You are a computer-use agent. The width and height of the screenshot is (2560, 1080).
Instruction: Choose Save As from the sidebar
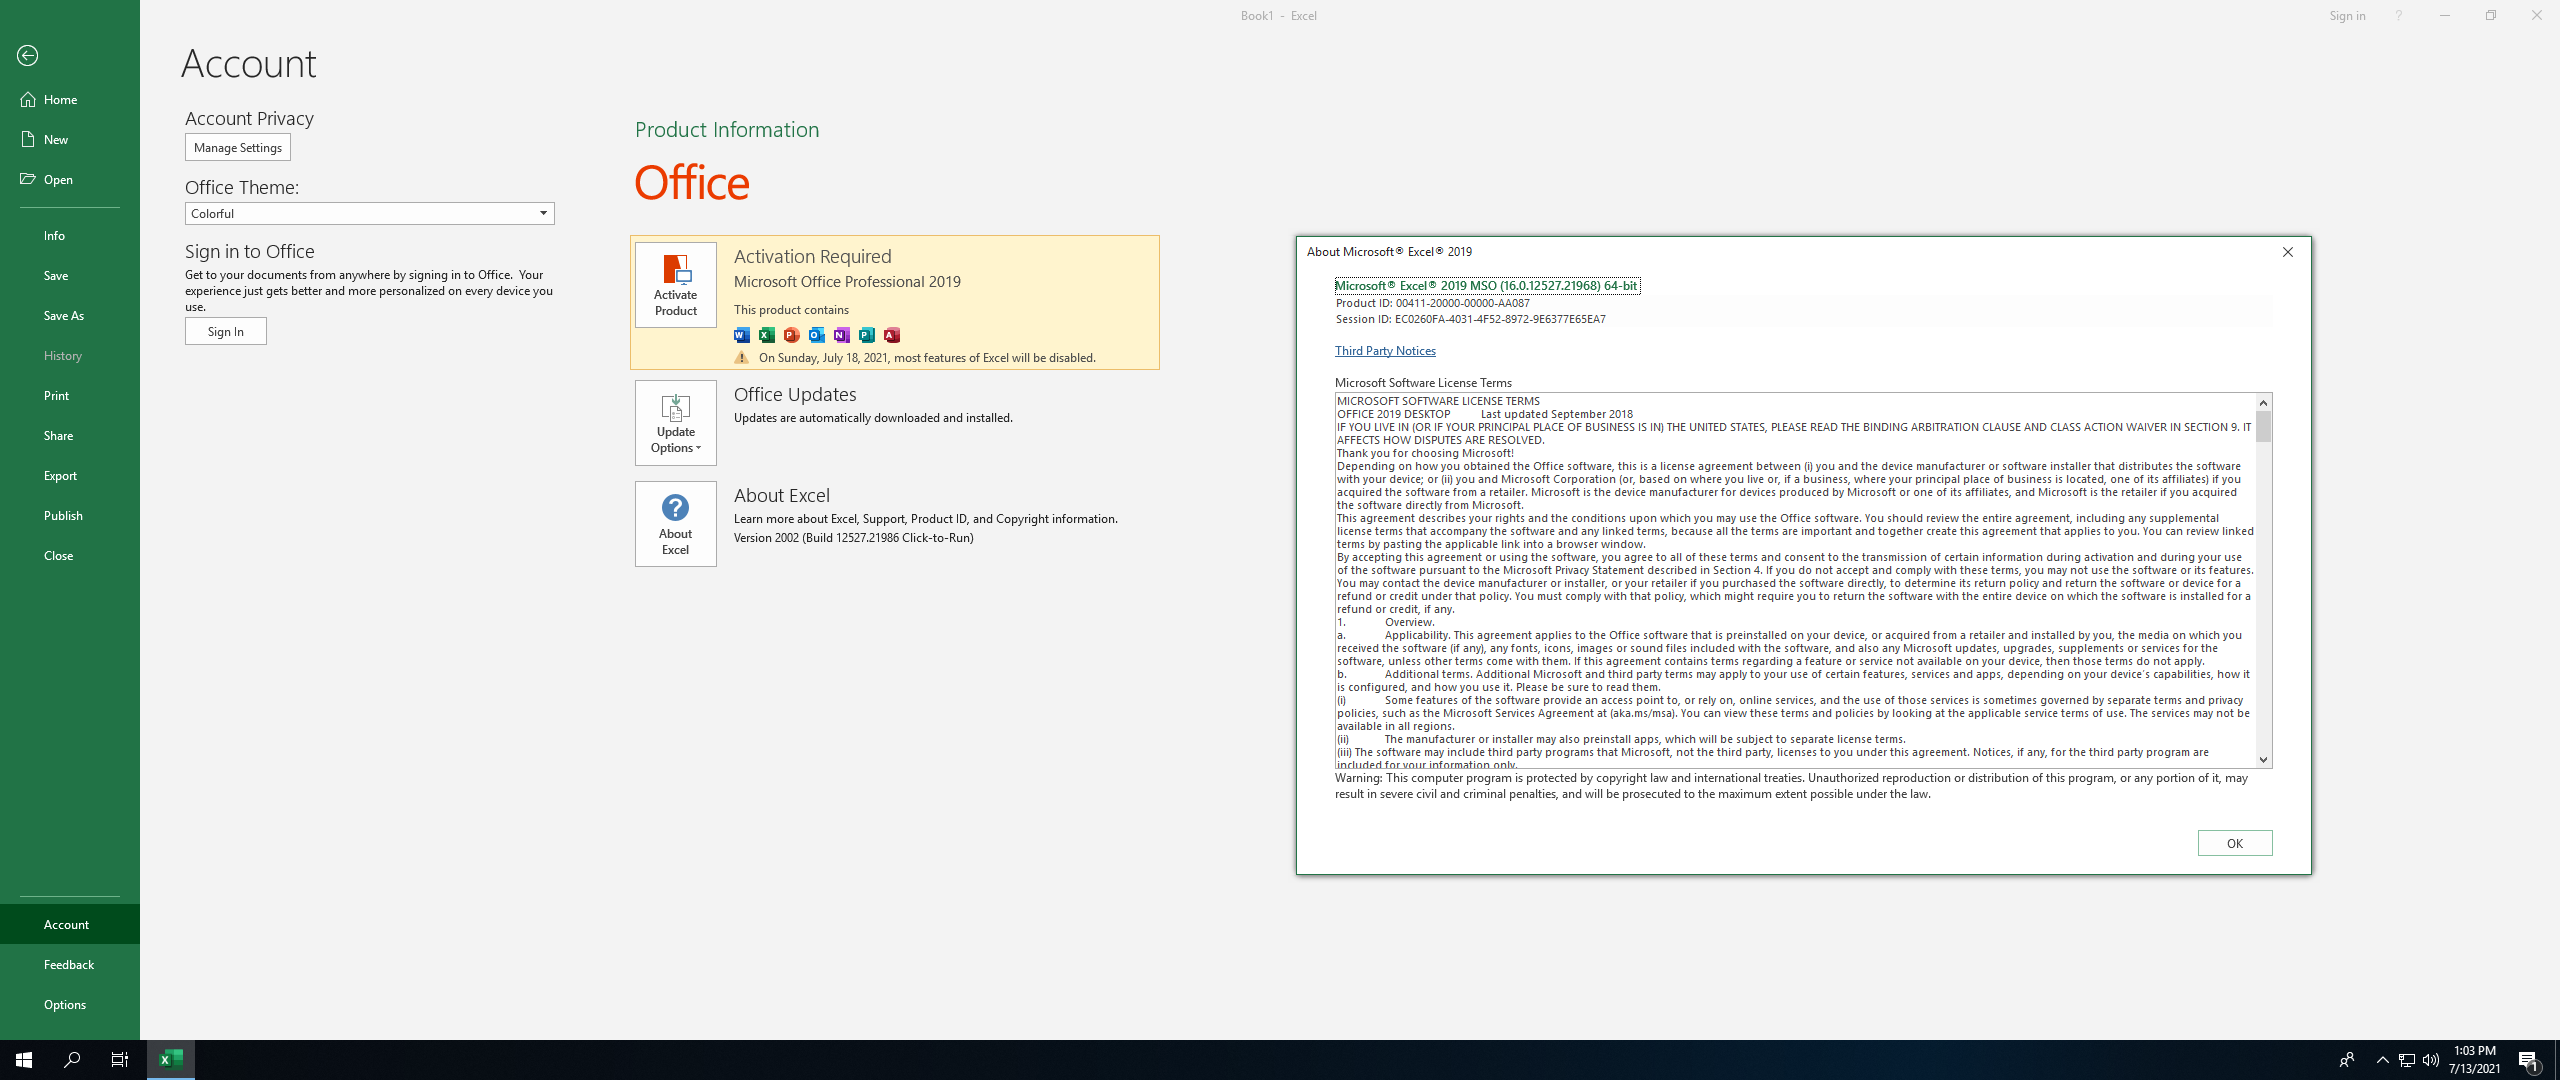point(70,315)
